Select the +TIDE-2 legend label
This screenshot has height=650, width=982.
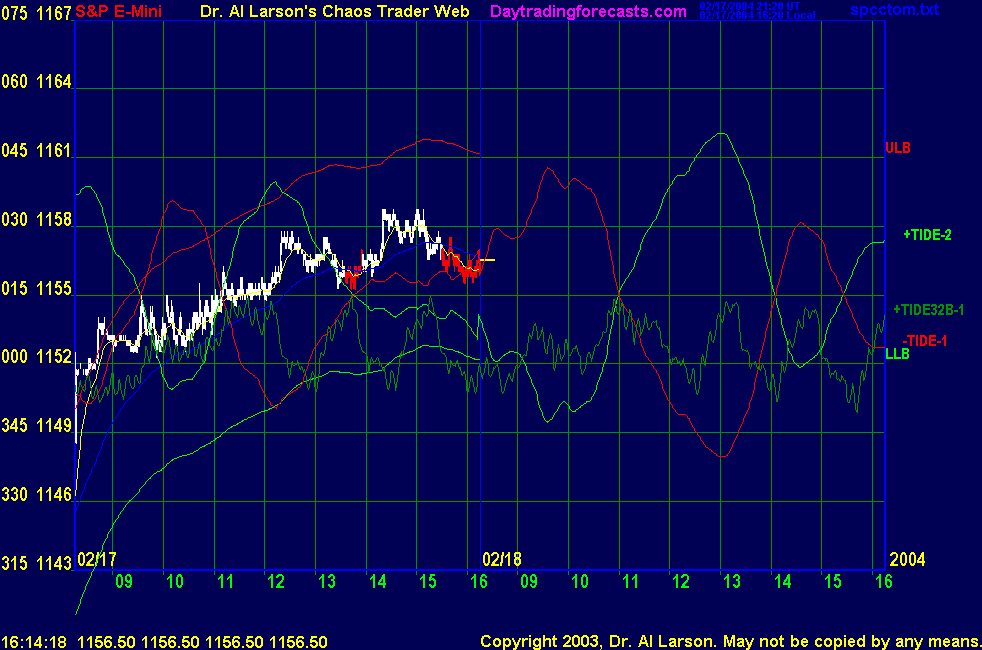927,234
